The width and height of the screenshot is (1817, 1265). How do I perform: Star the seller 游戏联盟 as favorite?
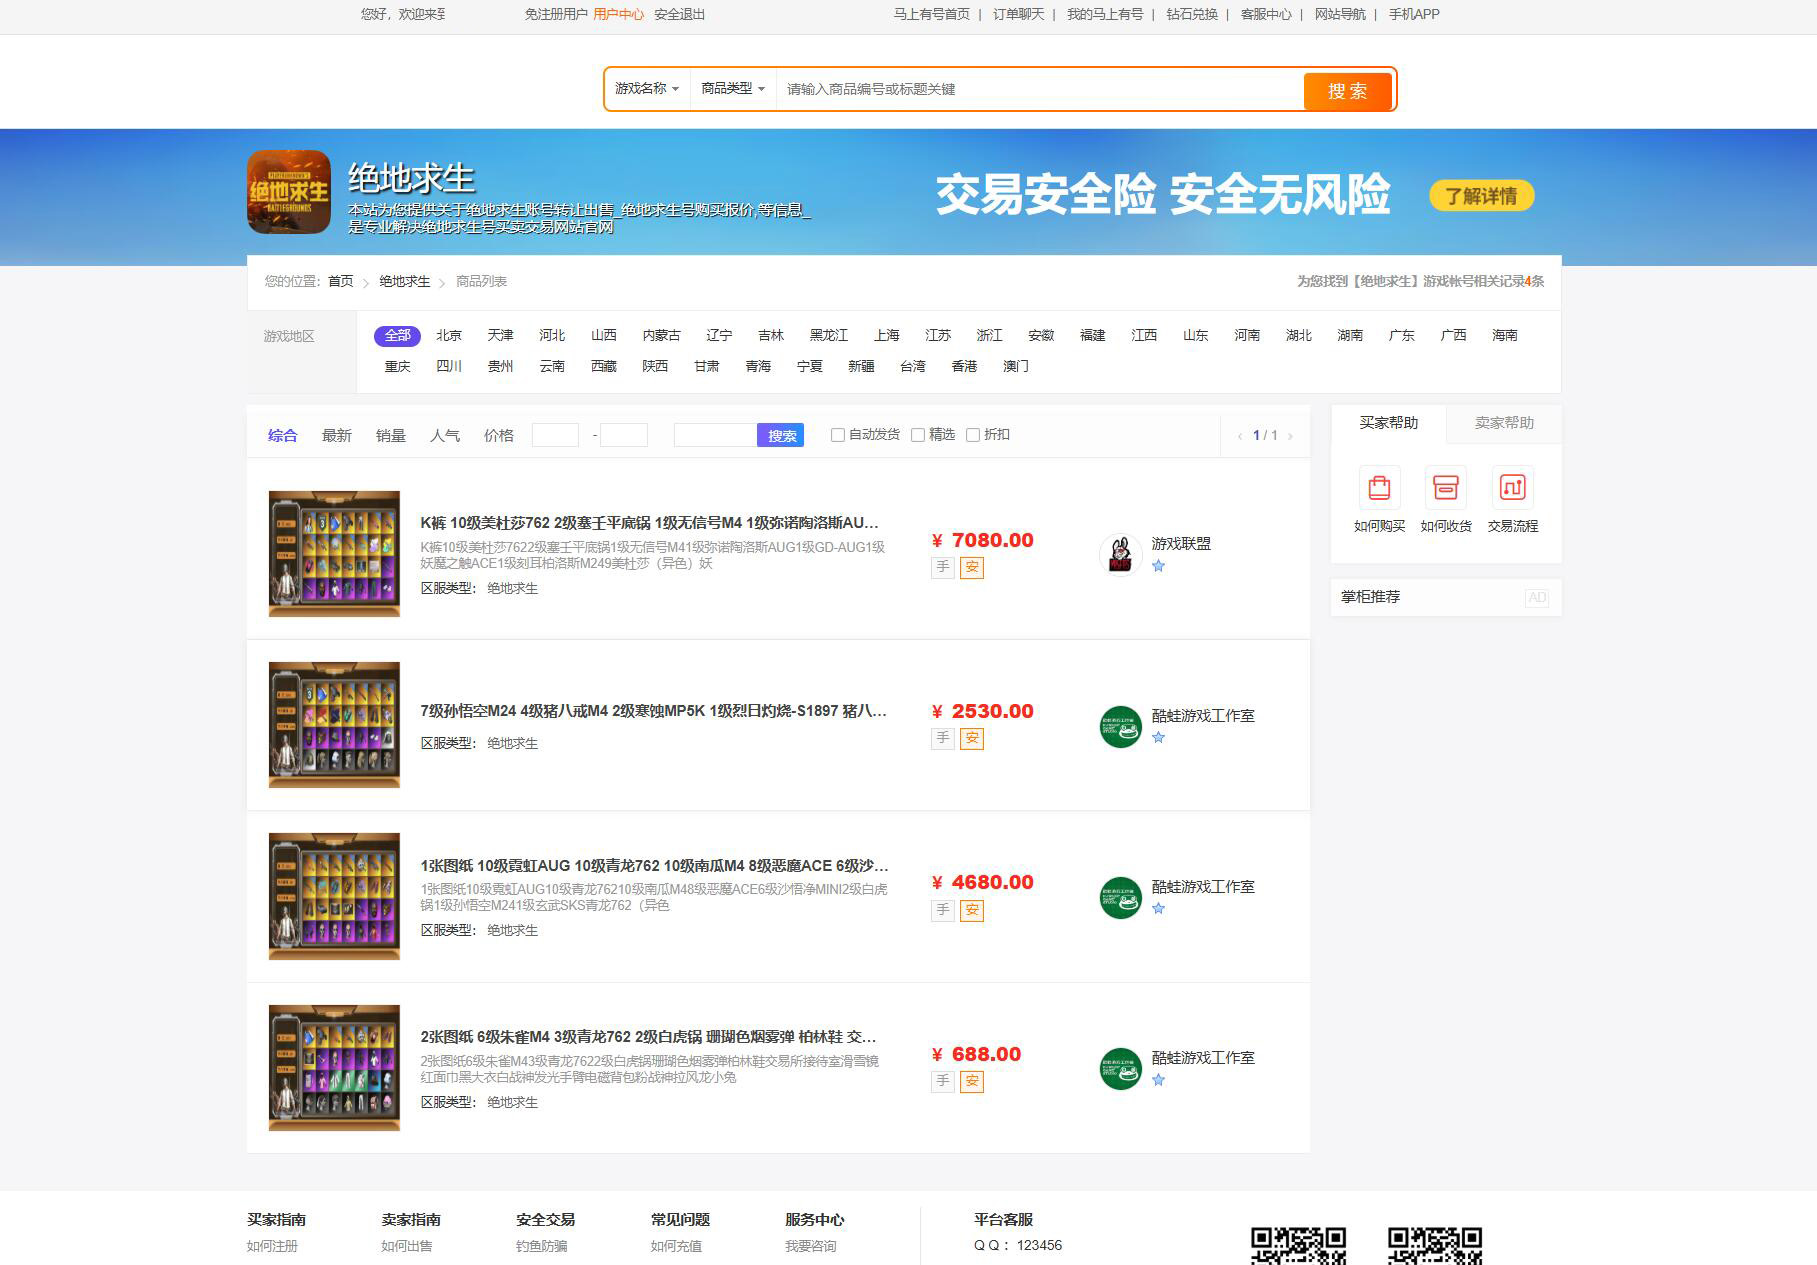click(x=1159, y=567)
